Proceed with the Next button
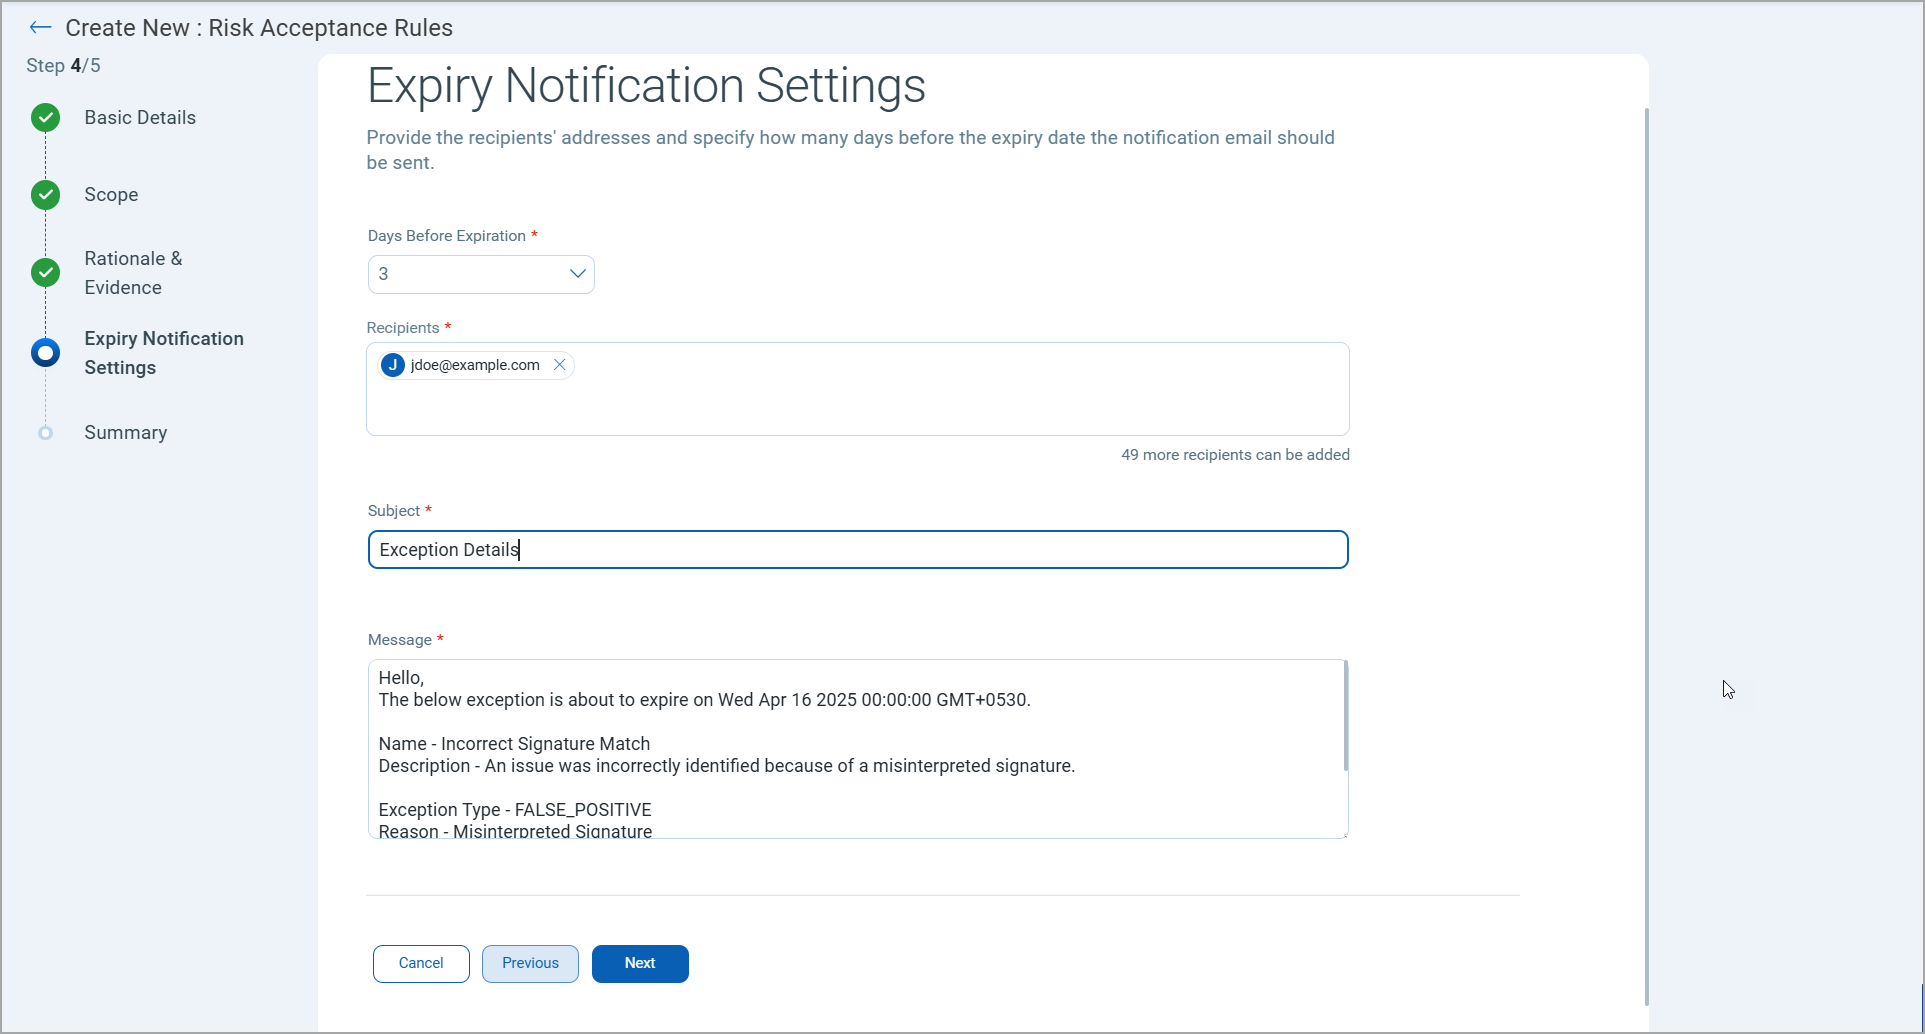Viewport: 1925px width, 1034px height. point(640,964)
